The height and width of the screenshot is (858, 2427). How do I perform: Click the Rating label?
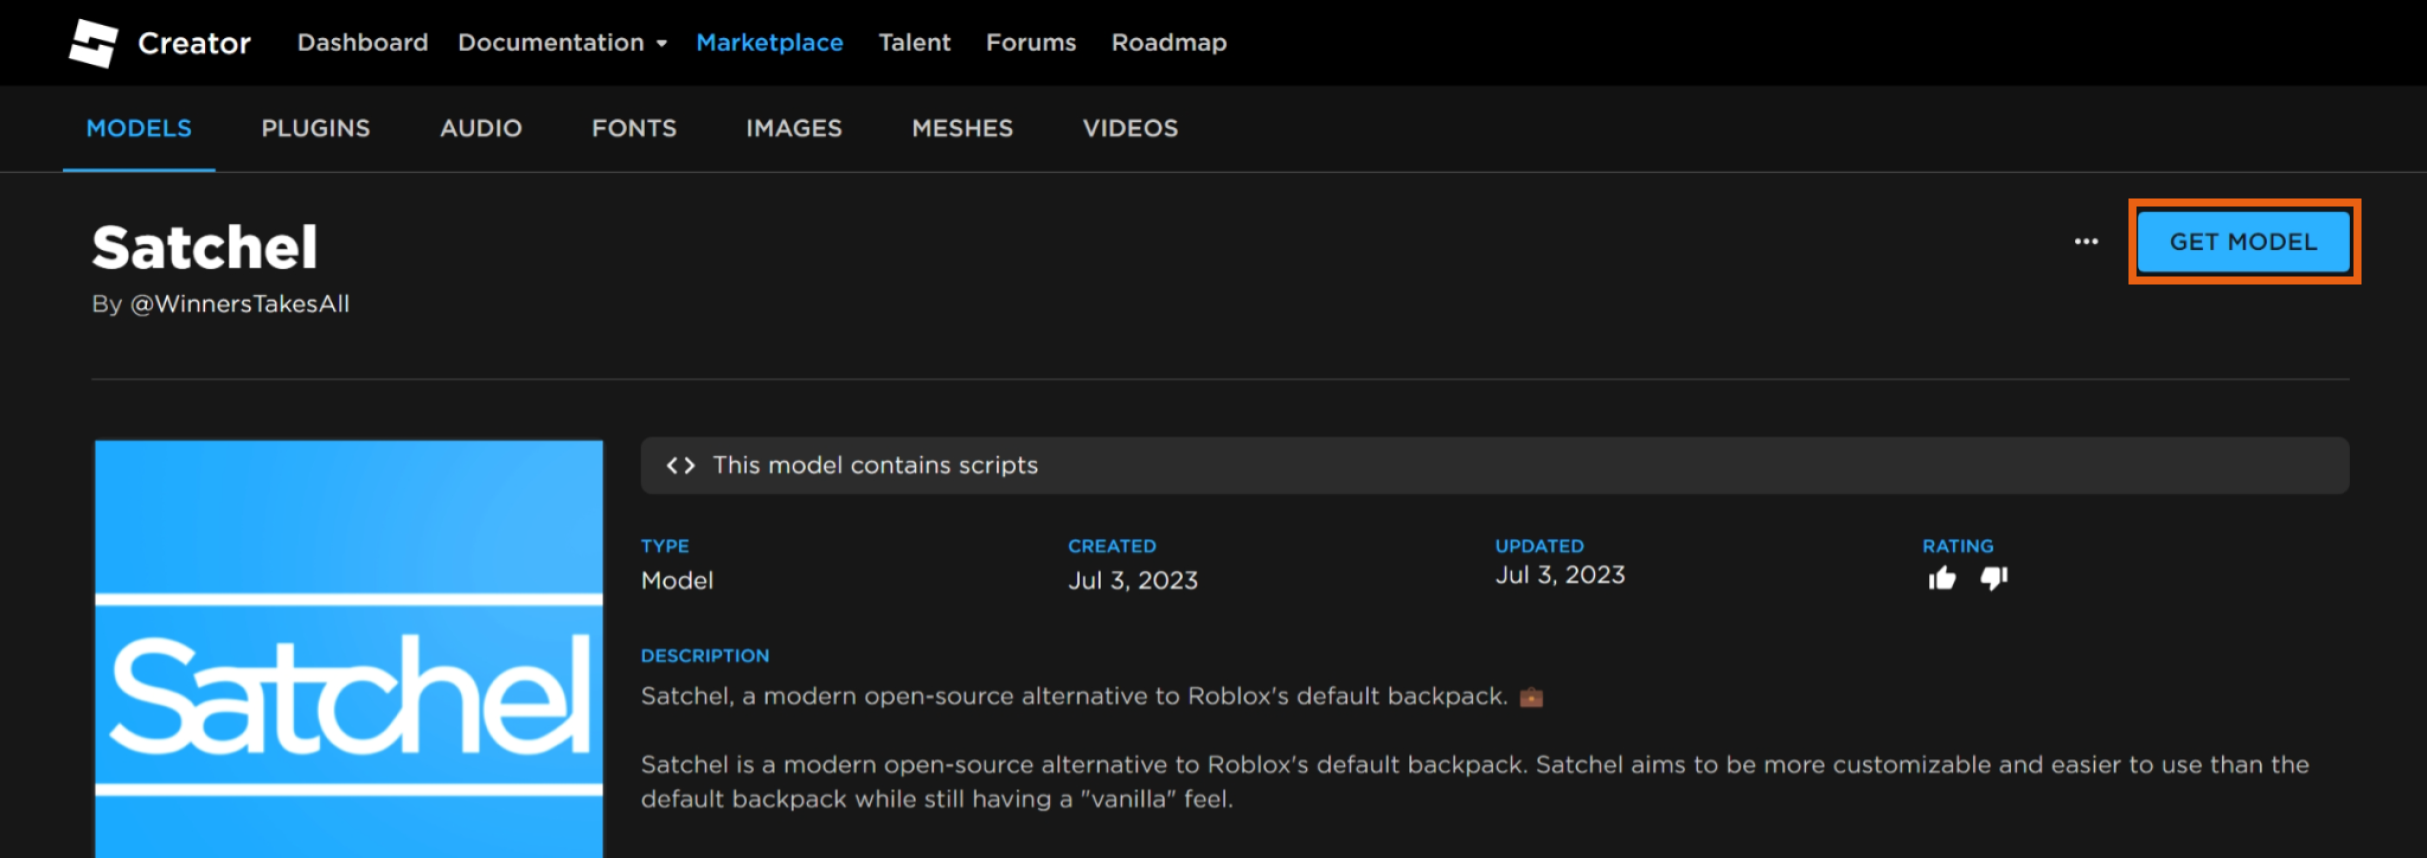click(1958, 546)
